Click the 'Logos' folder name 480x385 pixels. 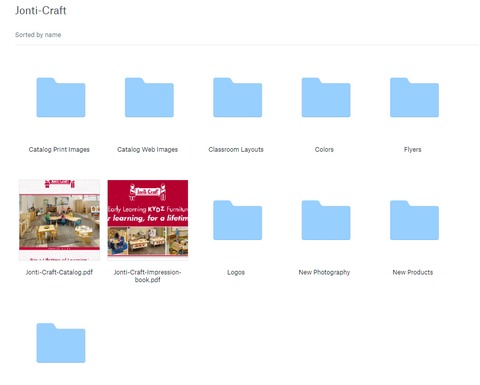(x=236, y=272)
